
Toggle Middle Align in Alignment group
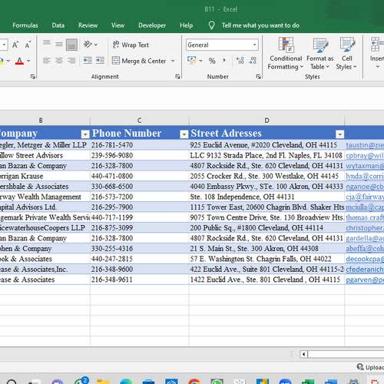[x=59, y=44]
